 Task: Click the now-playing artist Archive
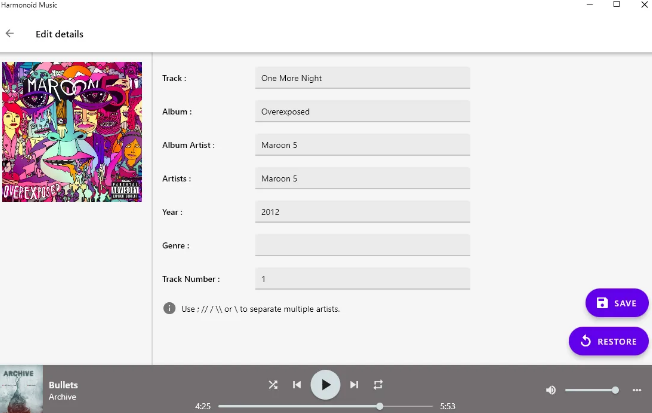[x=62, y=397]
